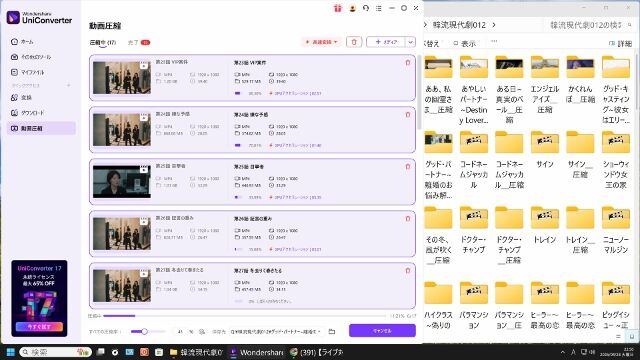640x360 pixels.
Task: Click the UniConverter 17 promo banner button
Action: click(x=39, y=327)
